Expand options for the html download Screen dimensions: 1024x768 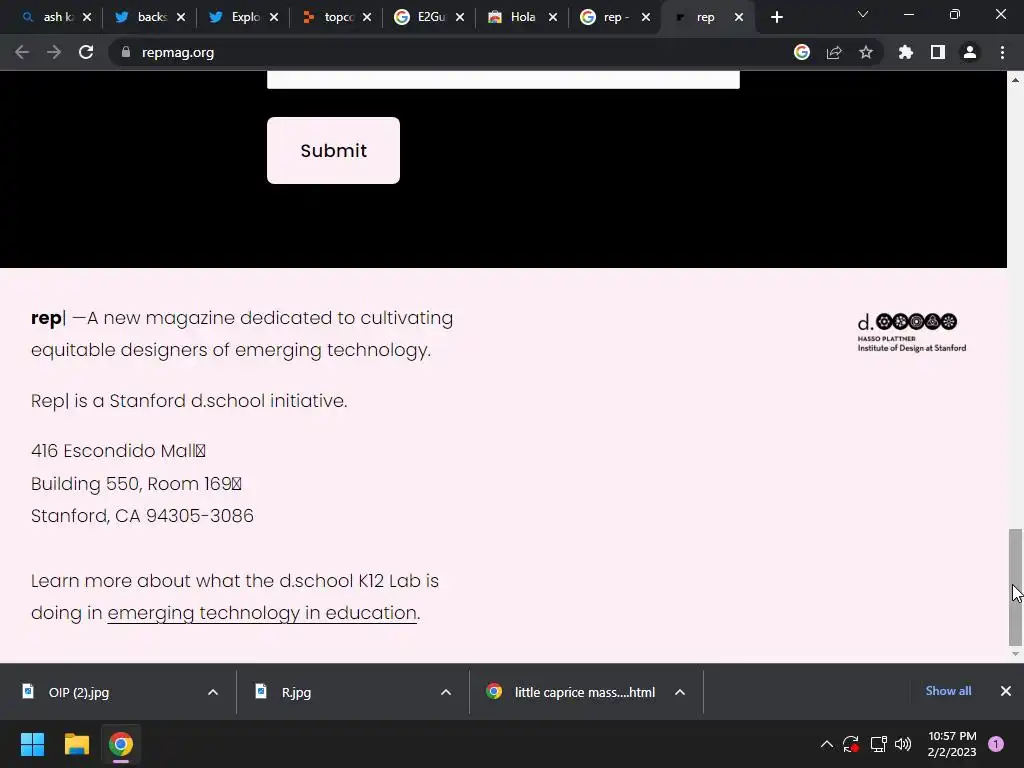[680, 692]
